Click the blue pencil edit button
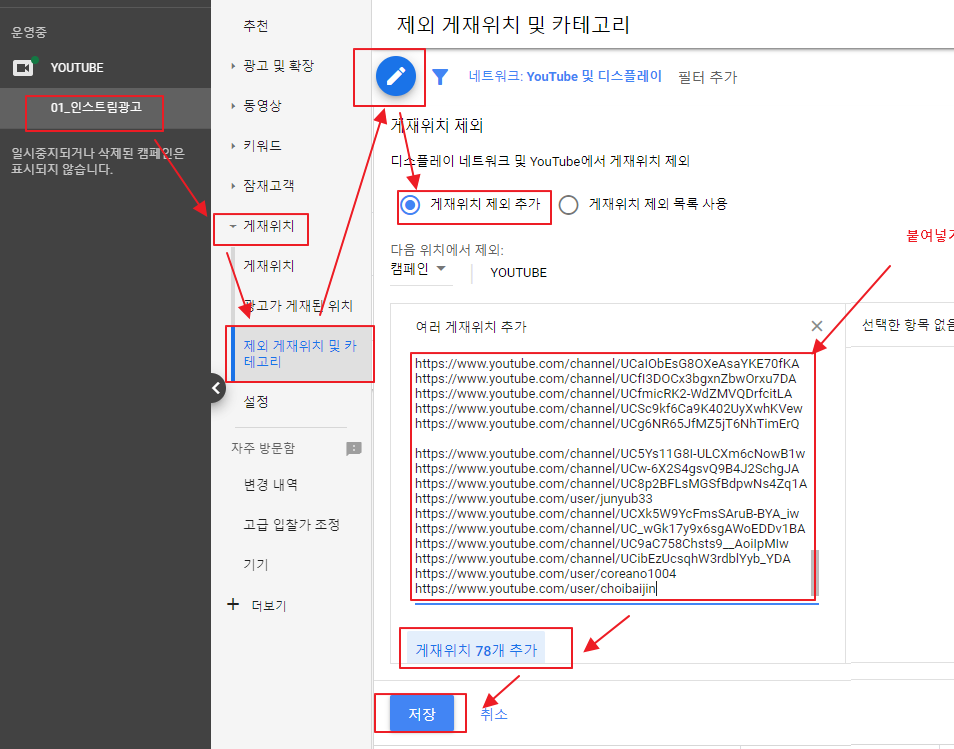Viewport: 954px width, 749px height. coord(395,76)
